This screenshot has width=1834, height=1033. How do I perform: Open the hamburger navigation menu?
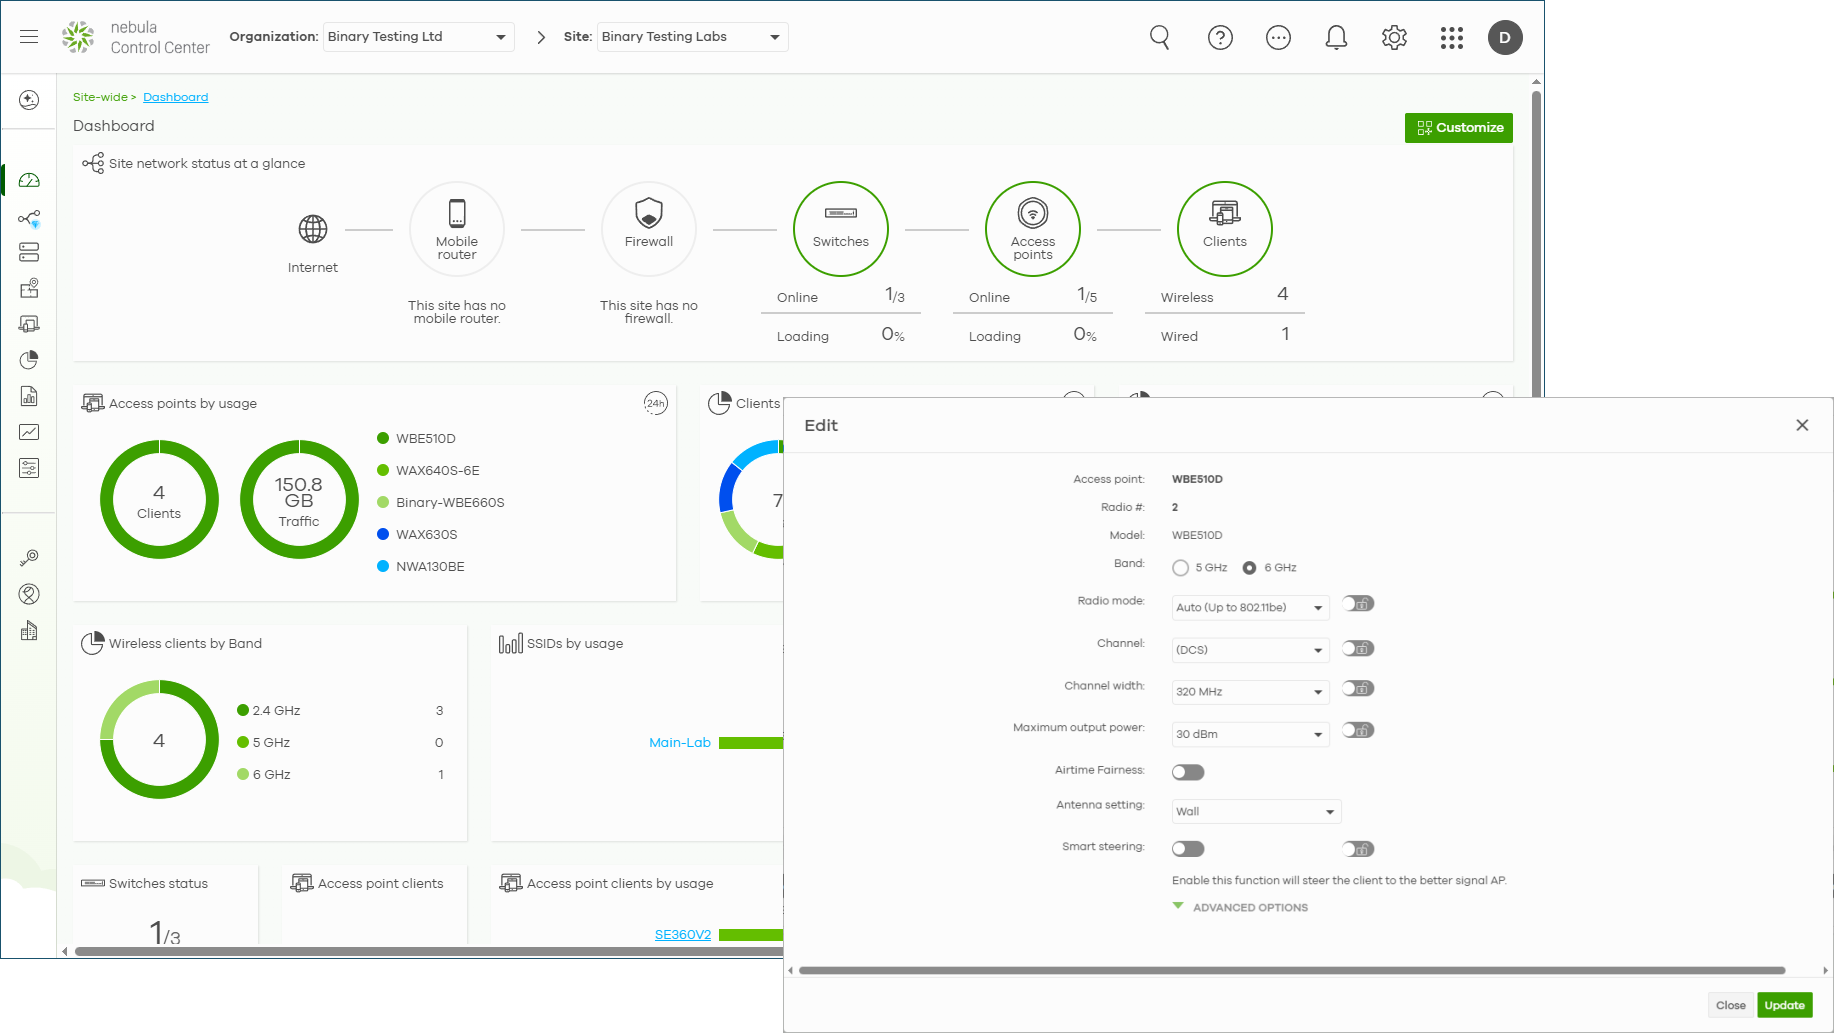29,37
